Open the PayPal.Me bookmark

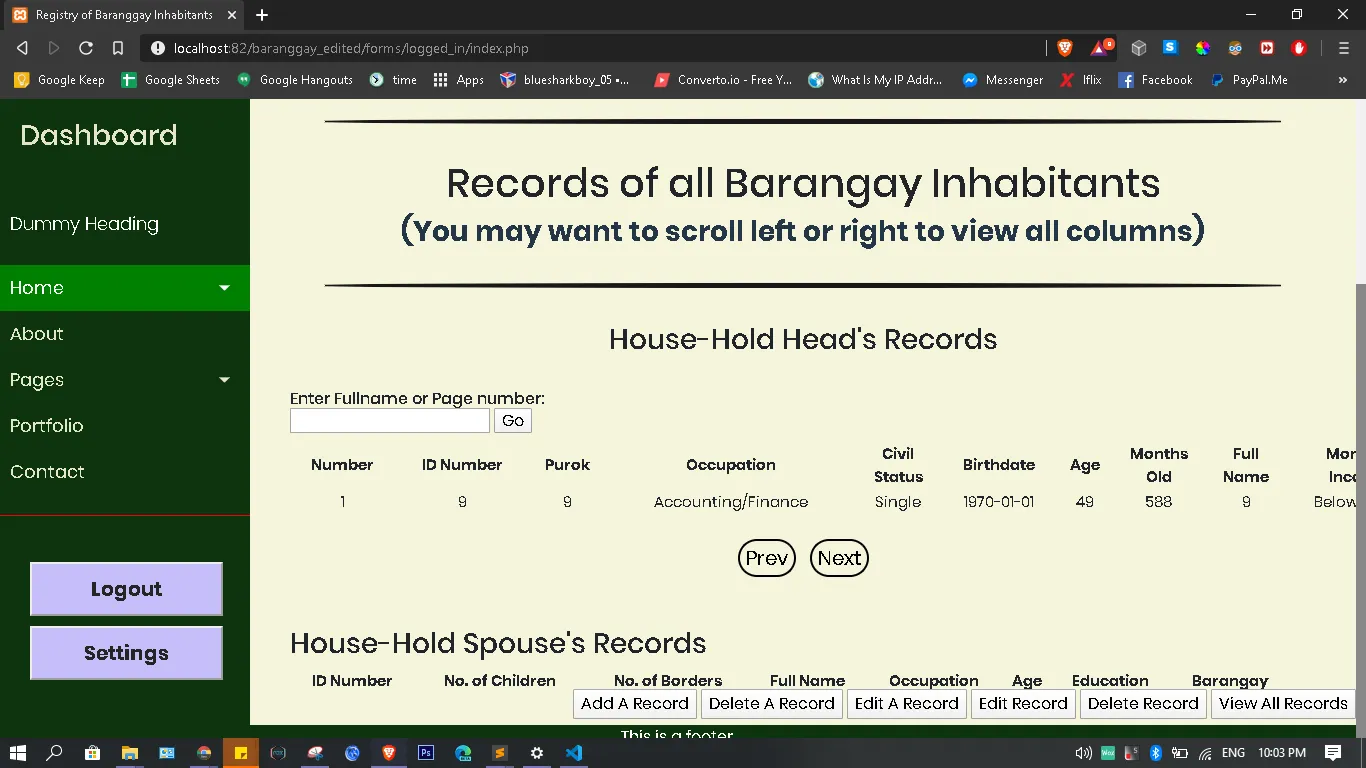[x=1248, y=80]
